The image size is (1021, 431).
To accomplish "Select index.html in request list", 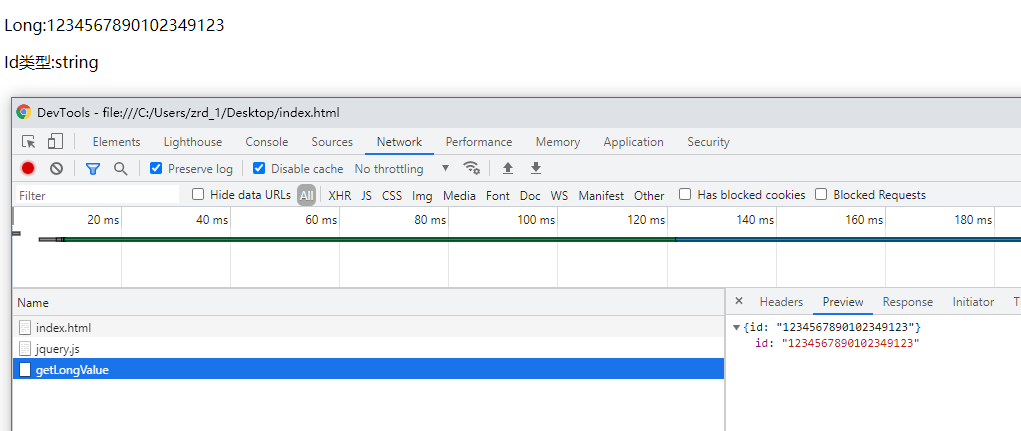I will click(63, 328).
